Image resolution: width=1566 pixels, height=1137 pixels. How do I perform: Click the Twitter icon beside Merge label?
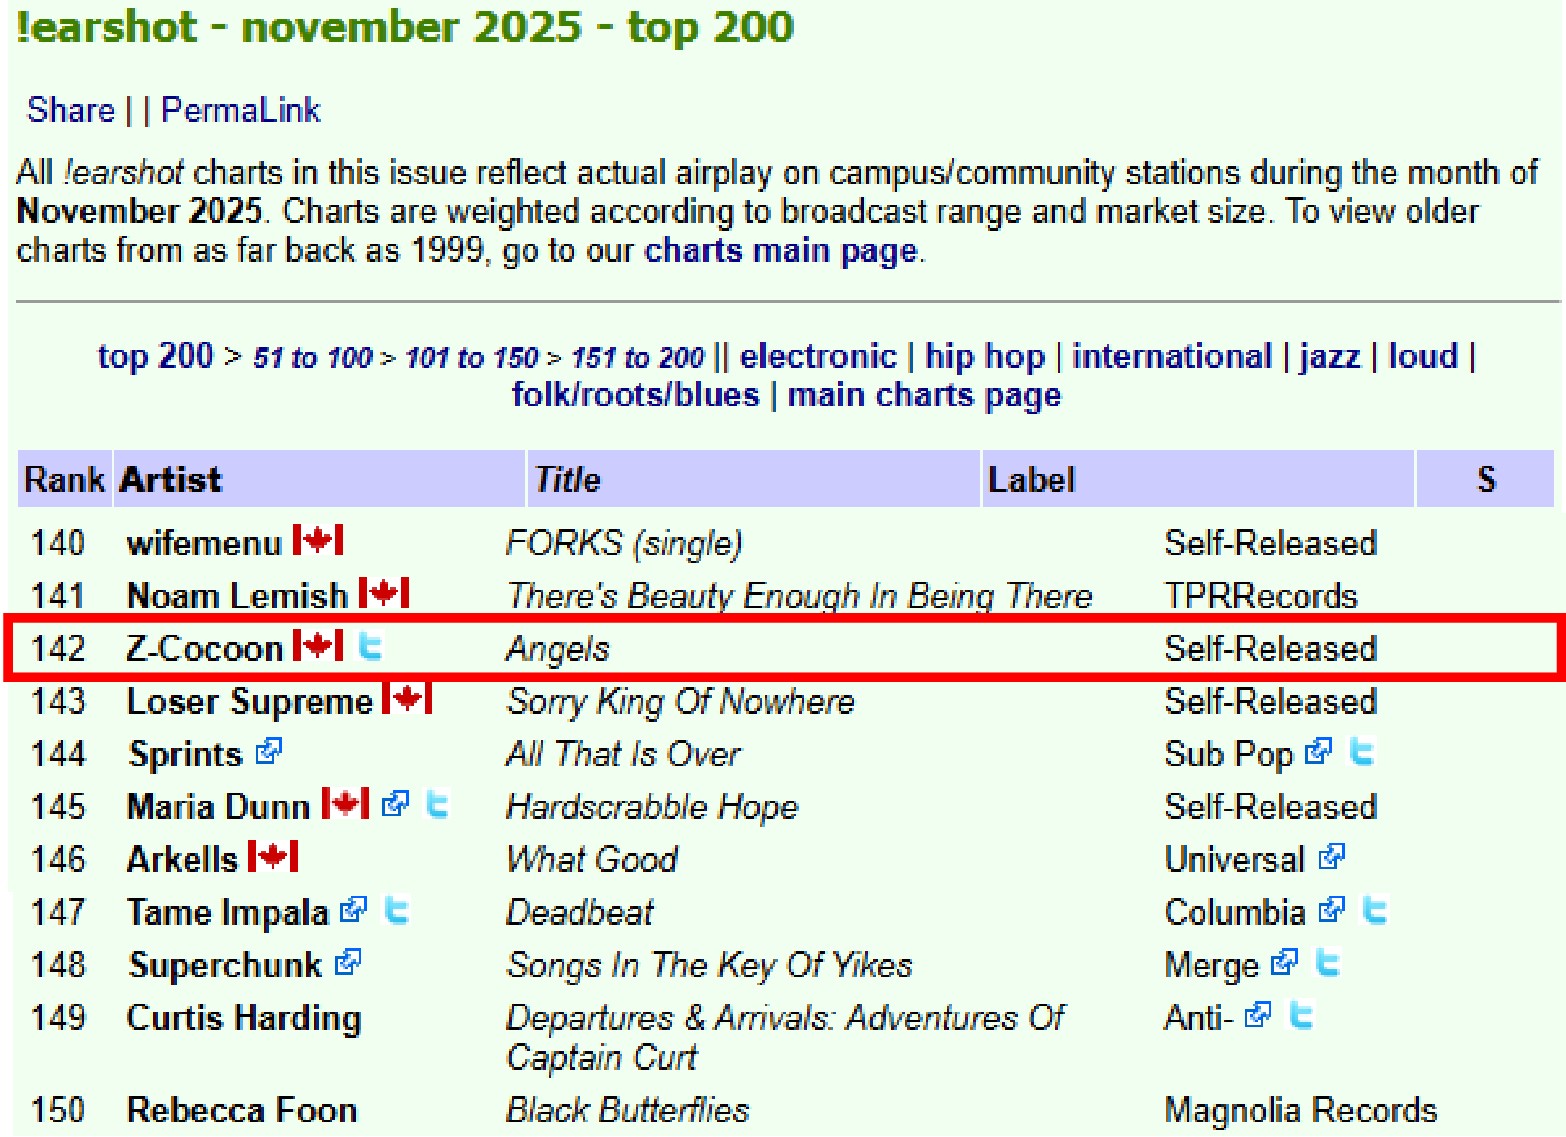coord(1327,964)
